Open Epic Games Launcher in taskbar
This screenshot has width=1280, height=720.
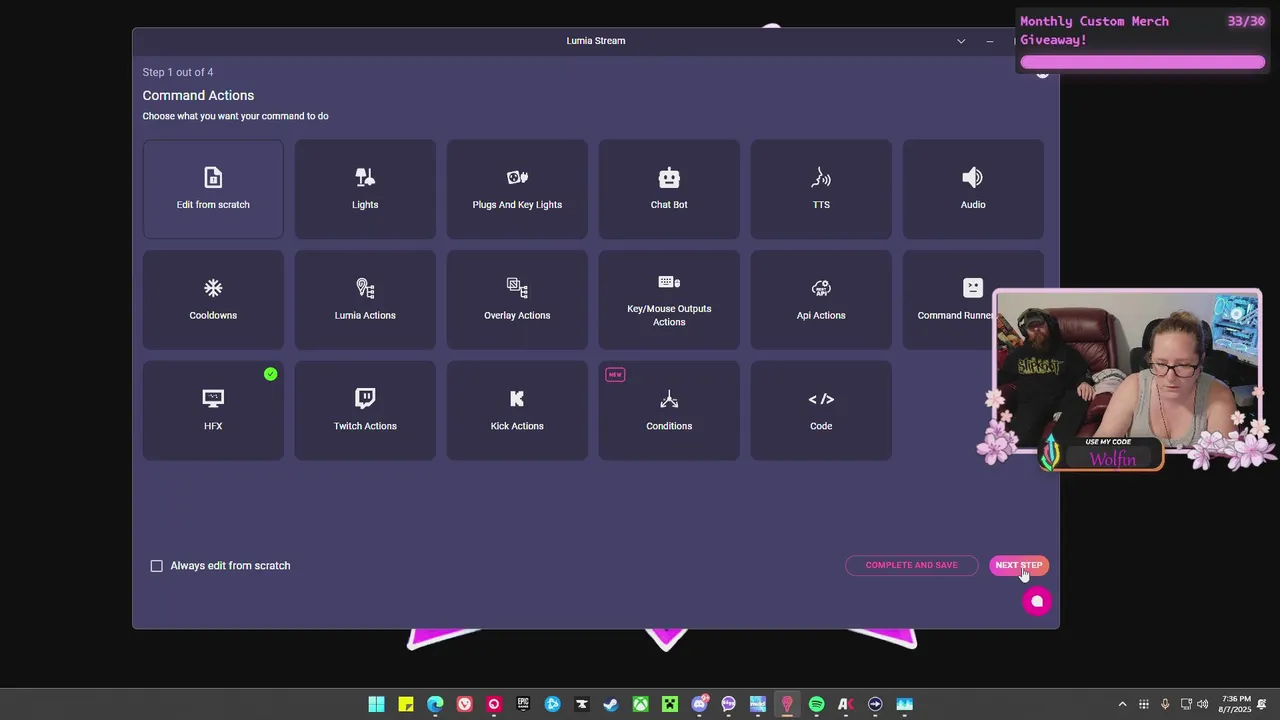523,704
